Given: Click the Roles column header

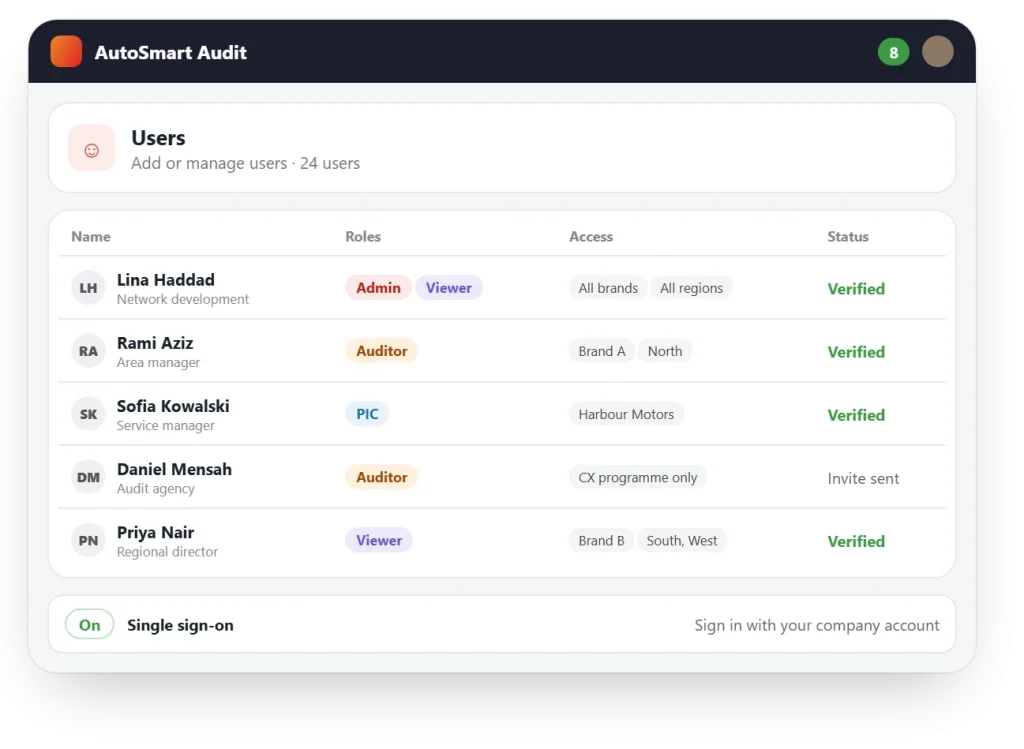Looking at the screenshot, I should coord(363,236).
